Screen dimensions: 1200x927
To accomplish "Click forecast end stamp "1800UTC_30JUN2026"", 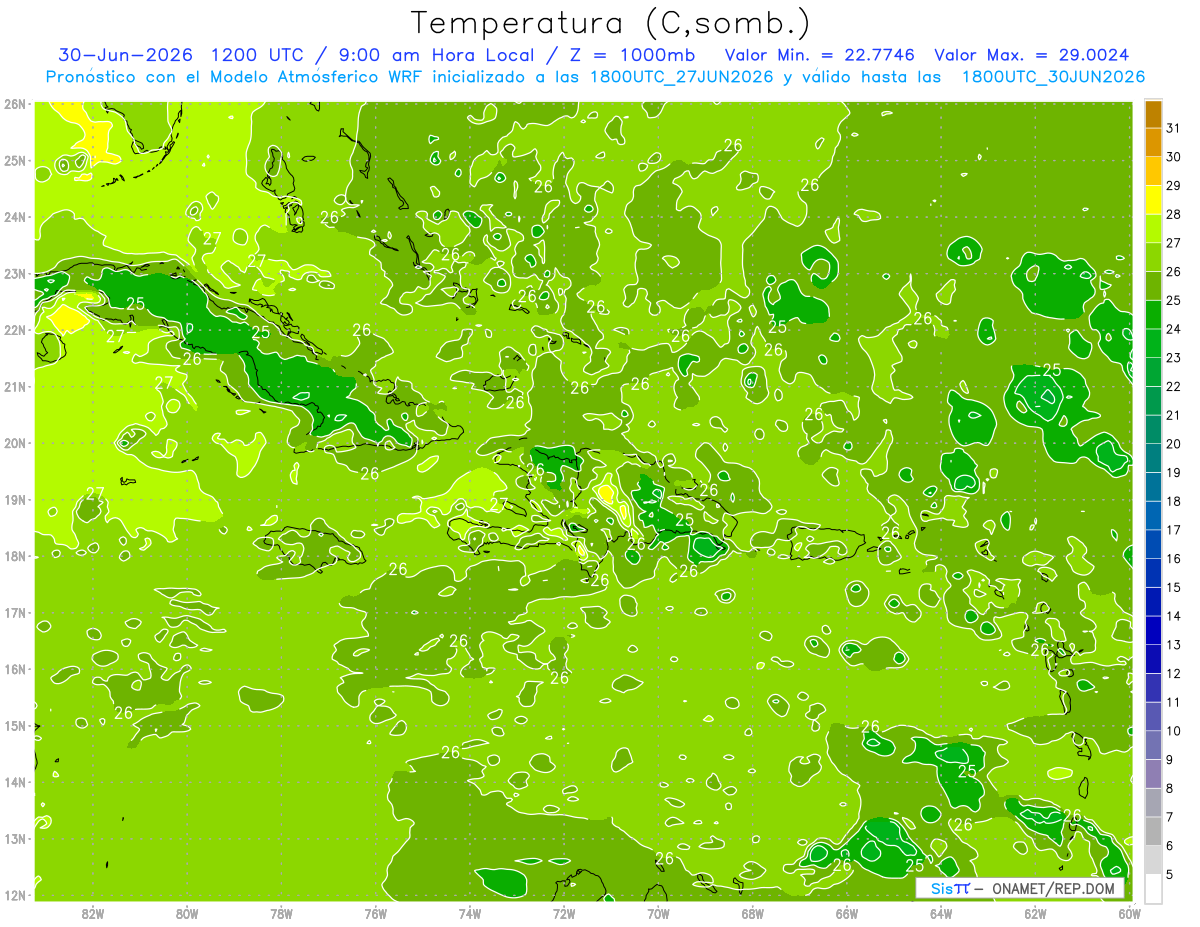I will tap(1053, 77).
